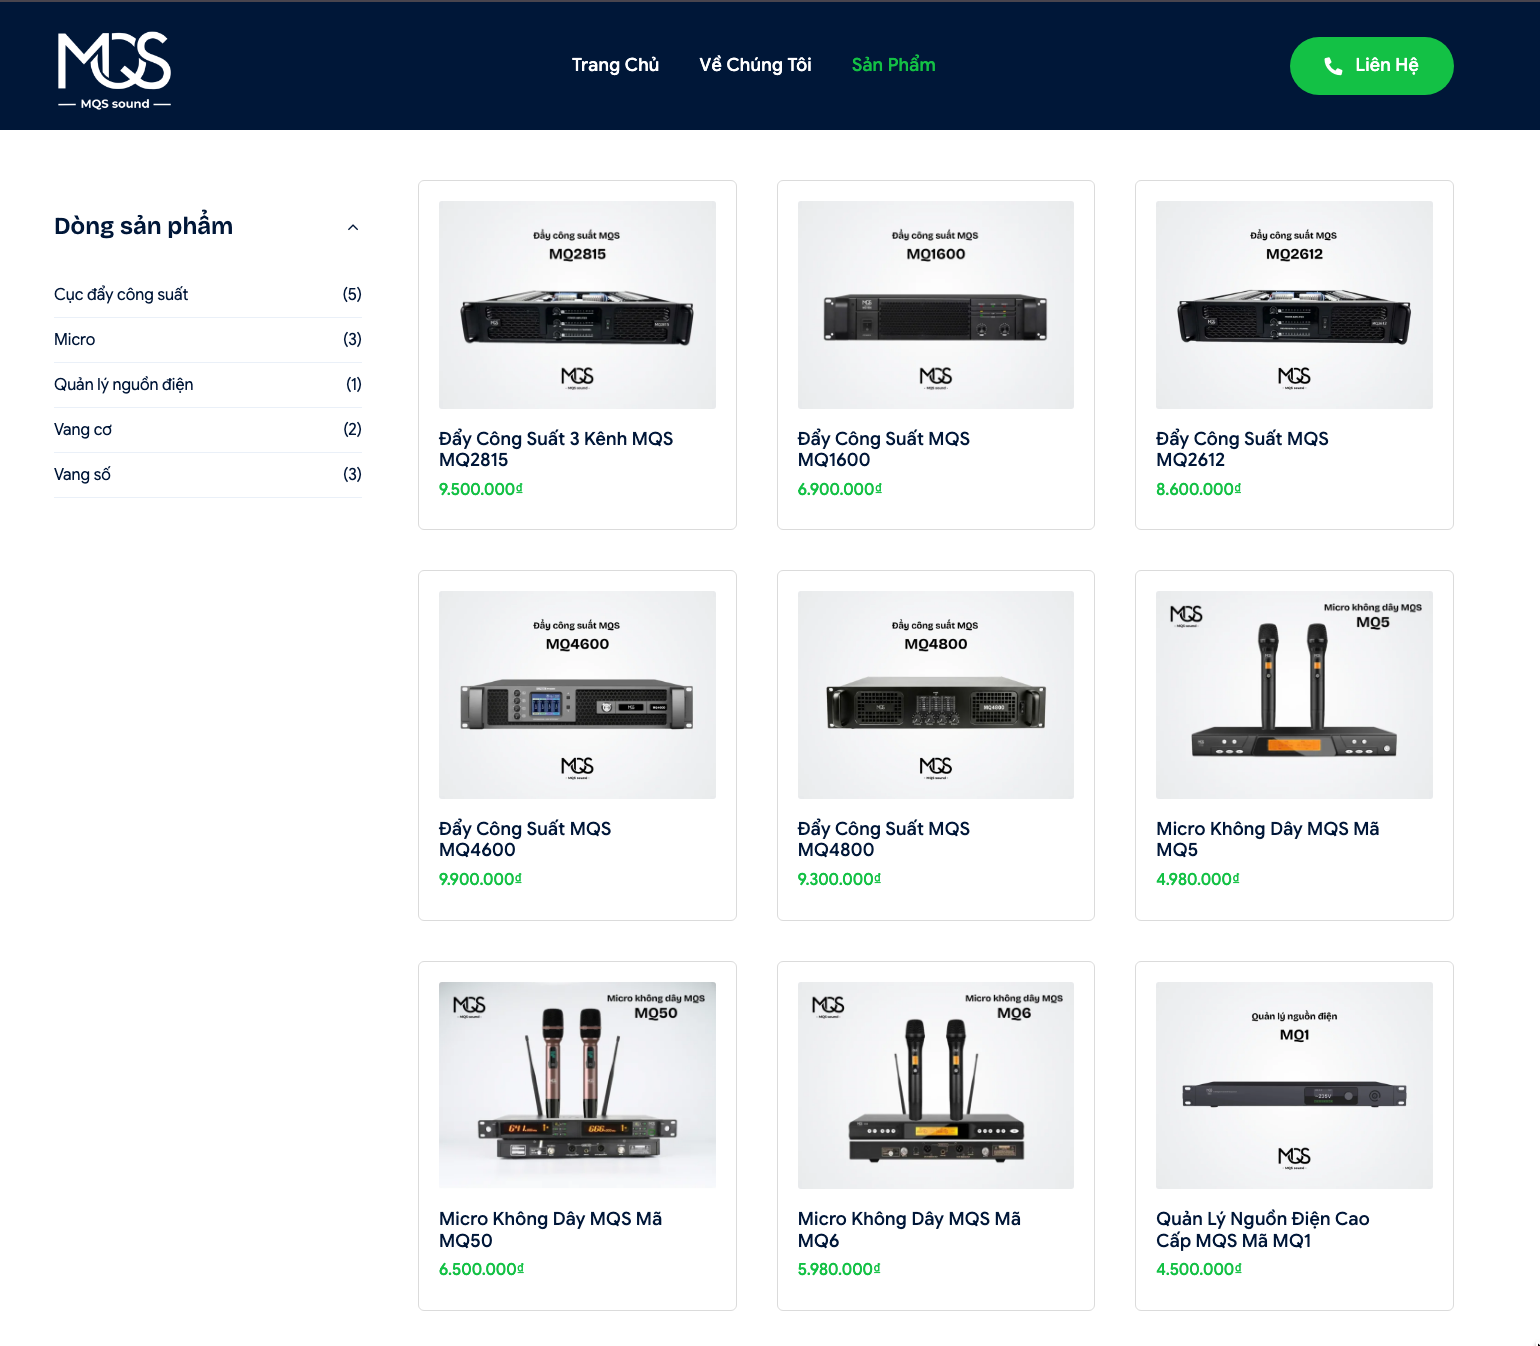
Task: Open Đẩy Công Suất MQS MQ4600 title
Action: (x=525, y=839)
